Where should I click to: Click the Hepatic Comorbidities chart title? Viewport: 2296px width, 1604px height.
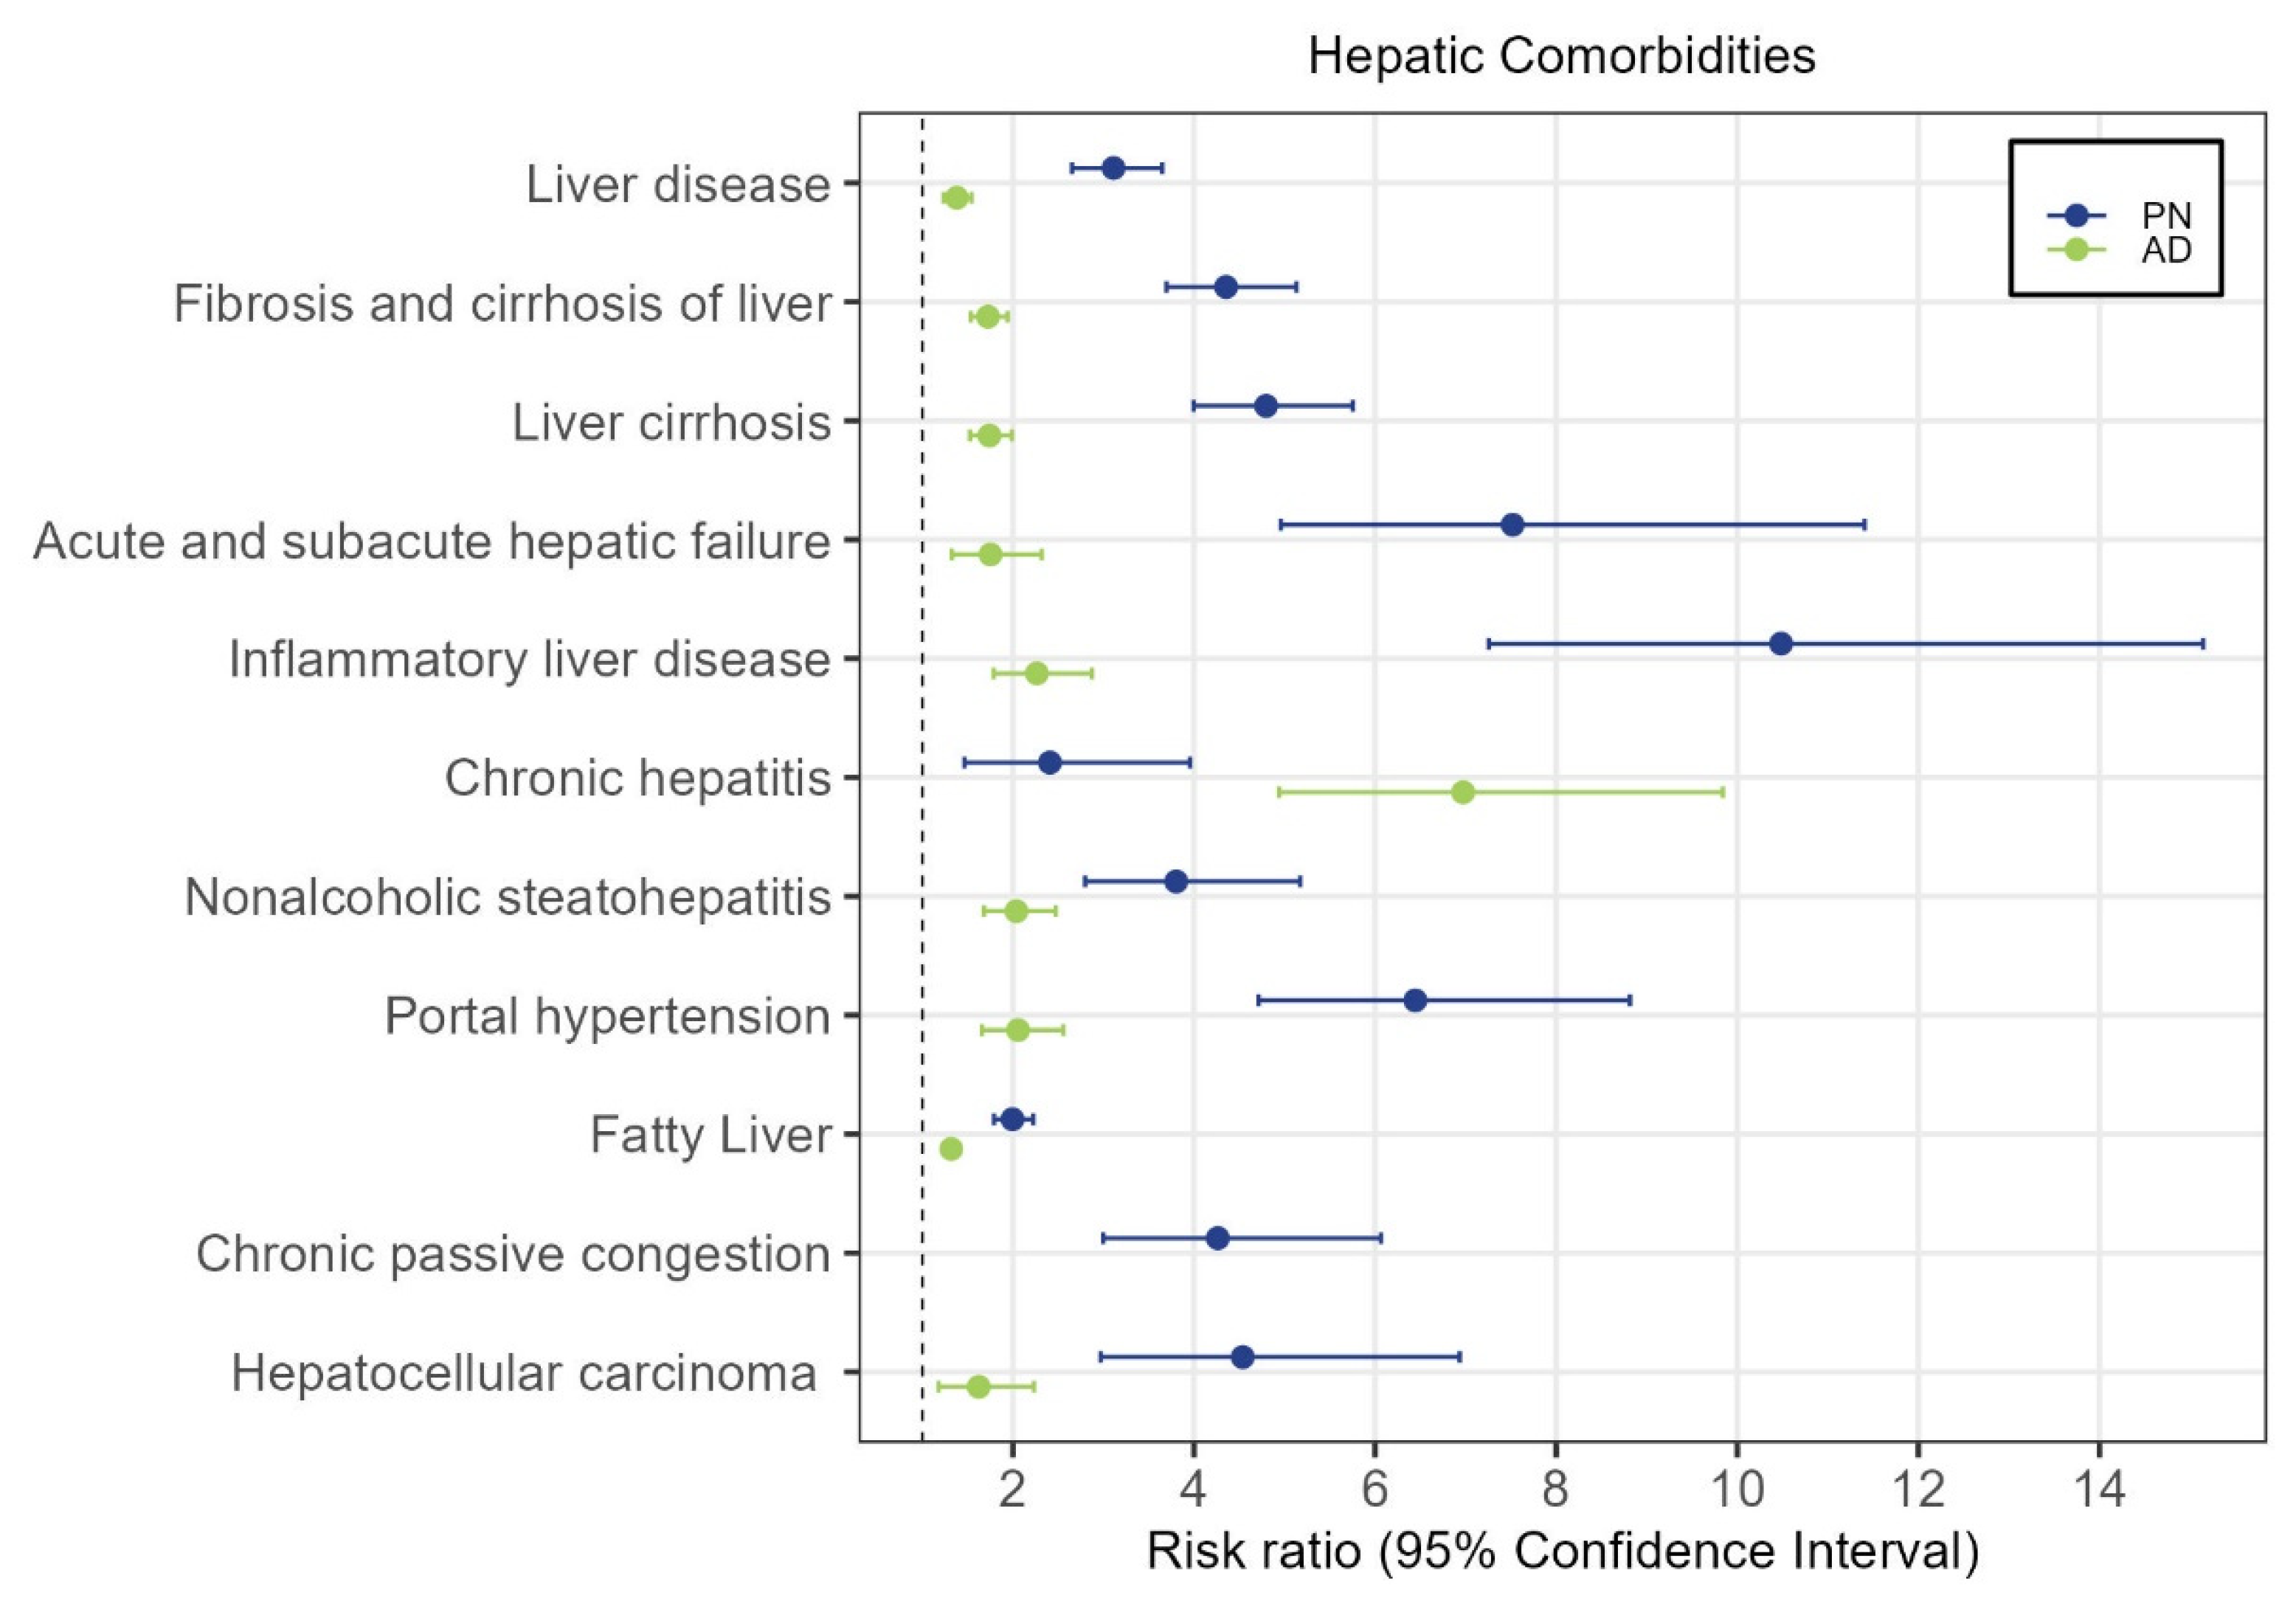tap(1561, 56)
